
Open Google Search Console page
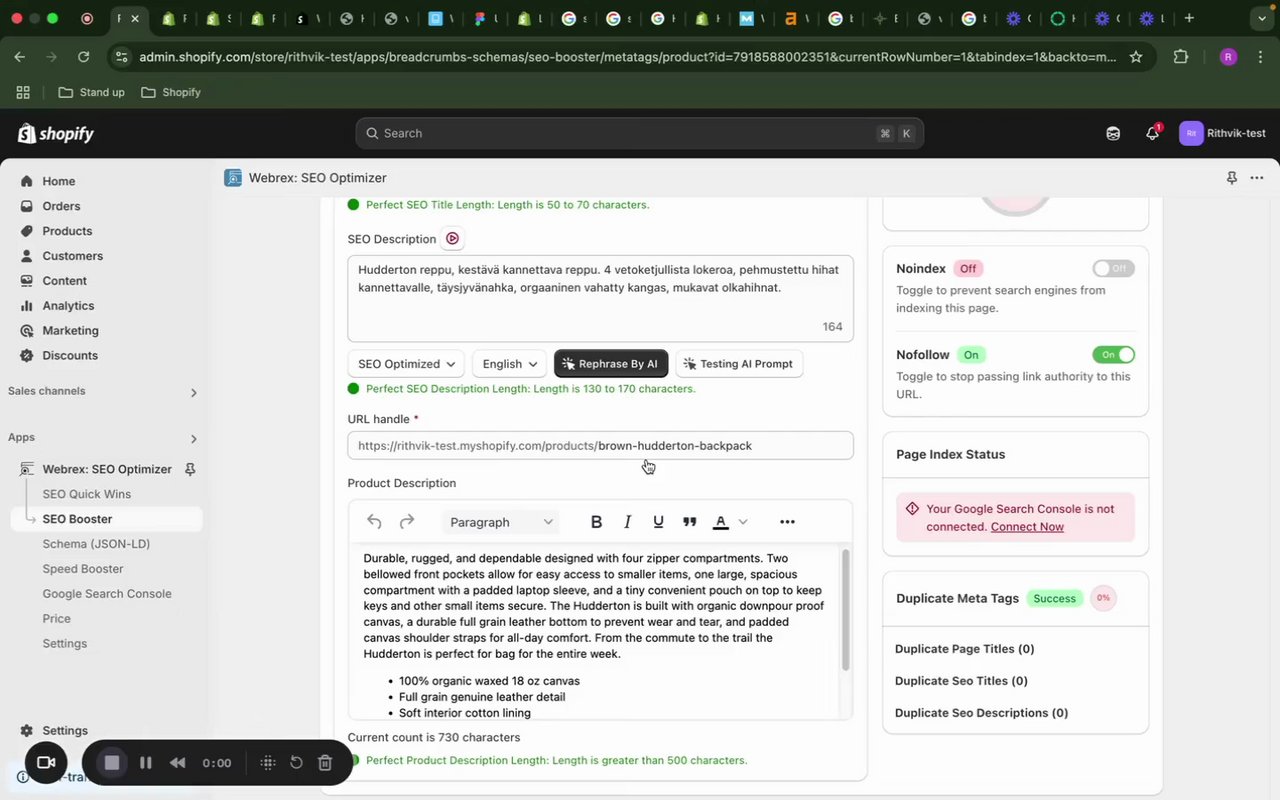(107, 594)
